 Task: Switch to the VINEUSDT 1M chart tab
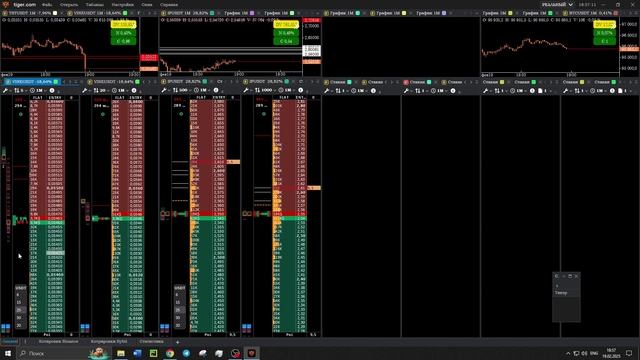pyautogui.click(x=97, y=13)
